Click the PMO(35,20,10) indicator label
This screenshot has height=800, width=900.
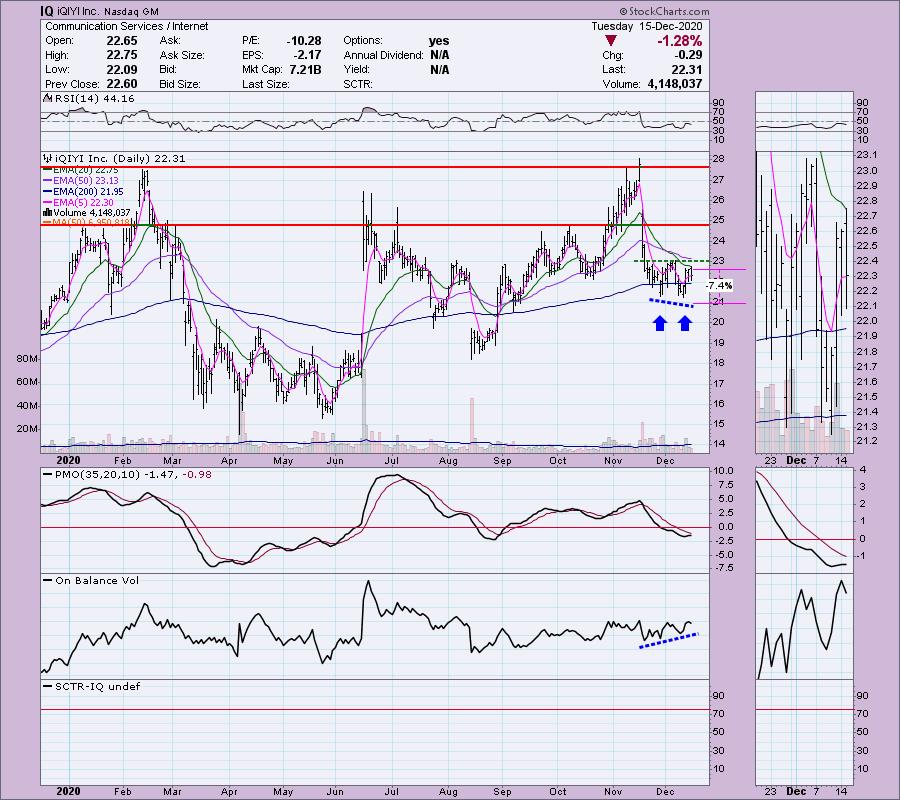point(97,475)
